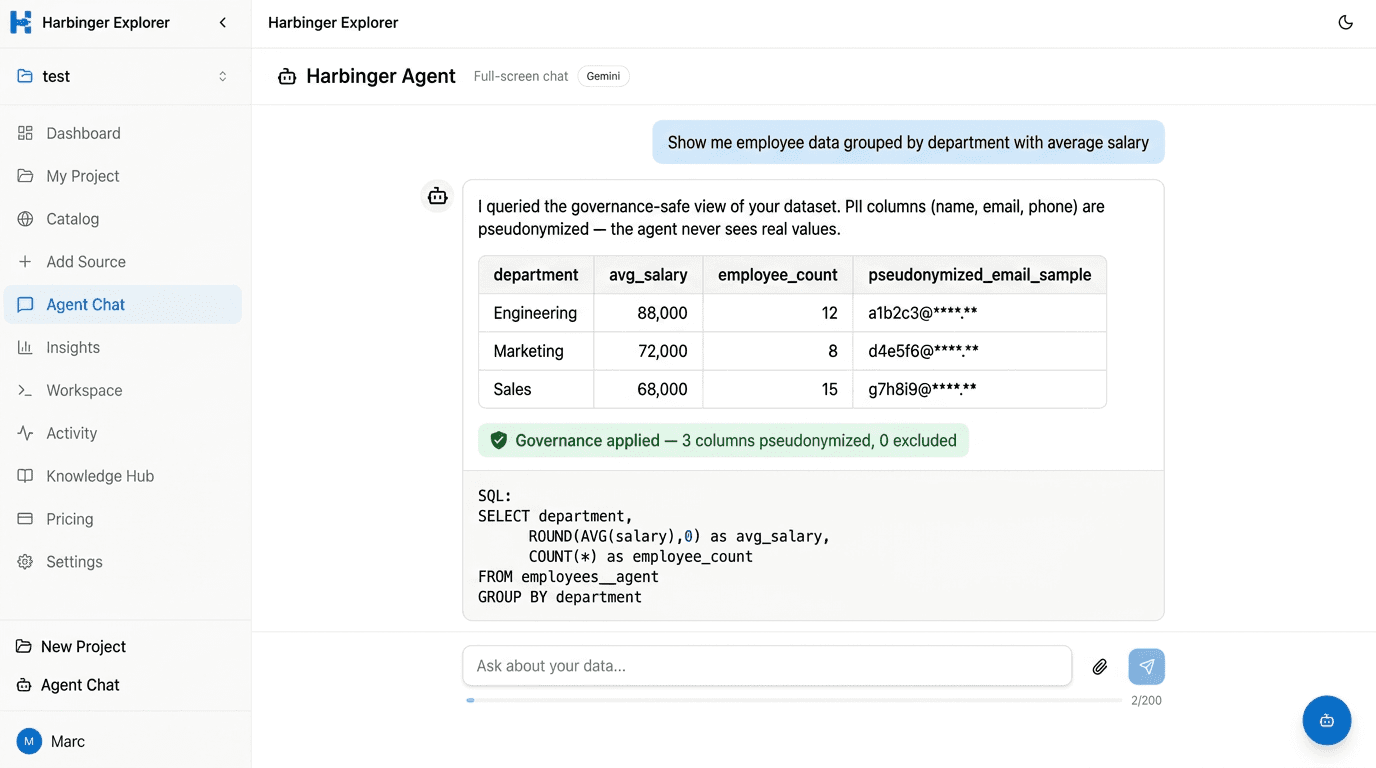Toggle dark mode with the moon icon
The width and height of the screenshot is (1376, 768).
(1345, 23)
